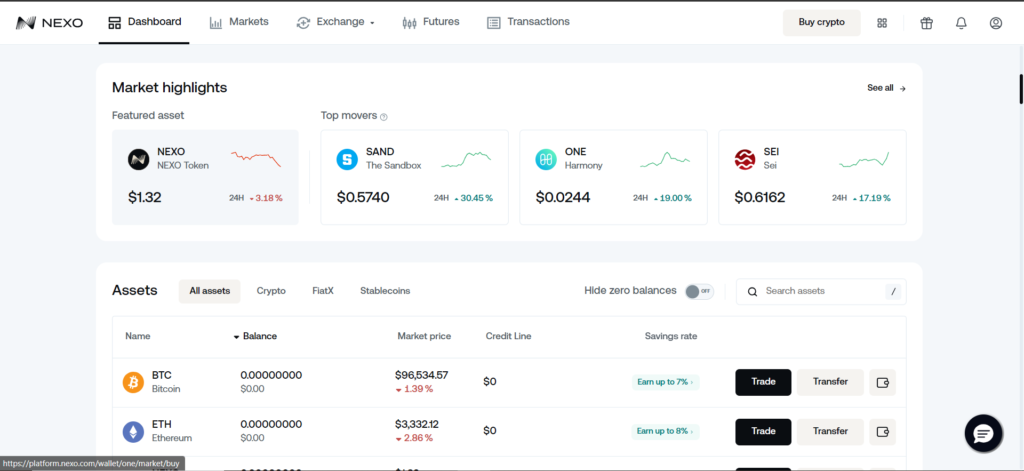Select the FiatX filter tab
The image size is (1024, 471).
323,291
